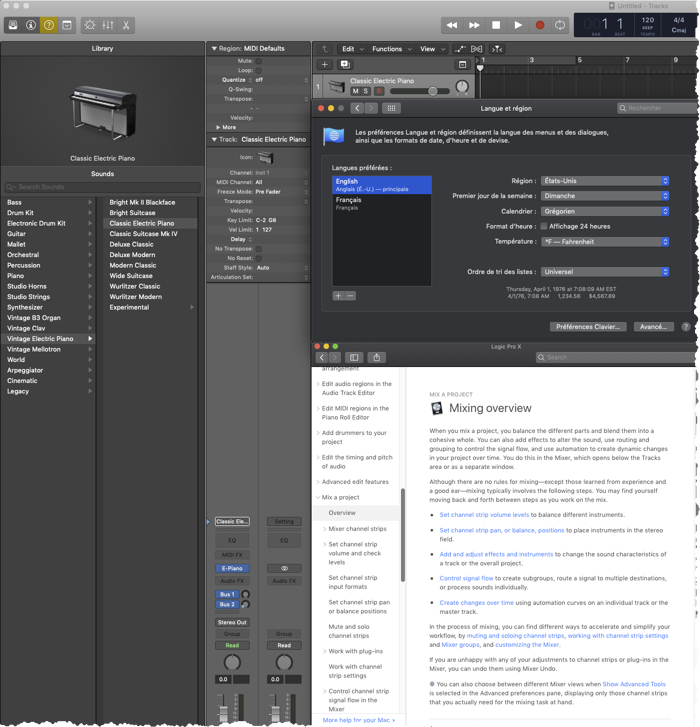Open the Library button in the control bar
The image size is (700, 727).
(13, 24)
